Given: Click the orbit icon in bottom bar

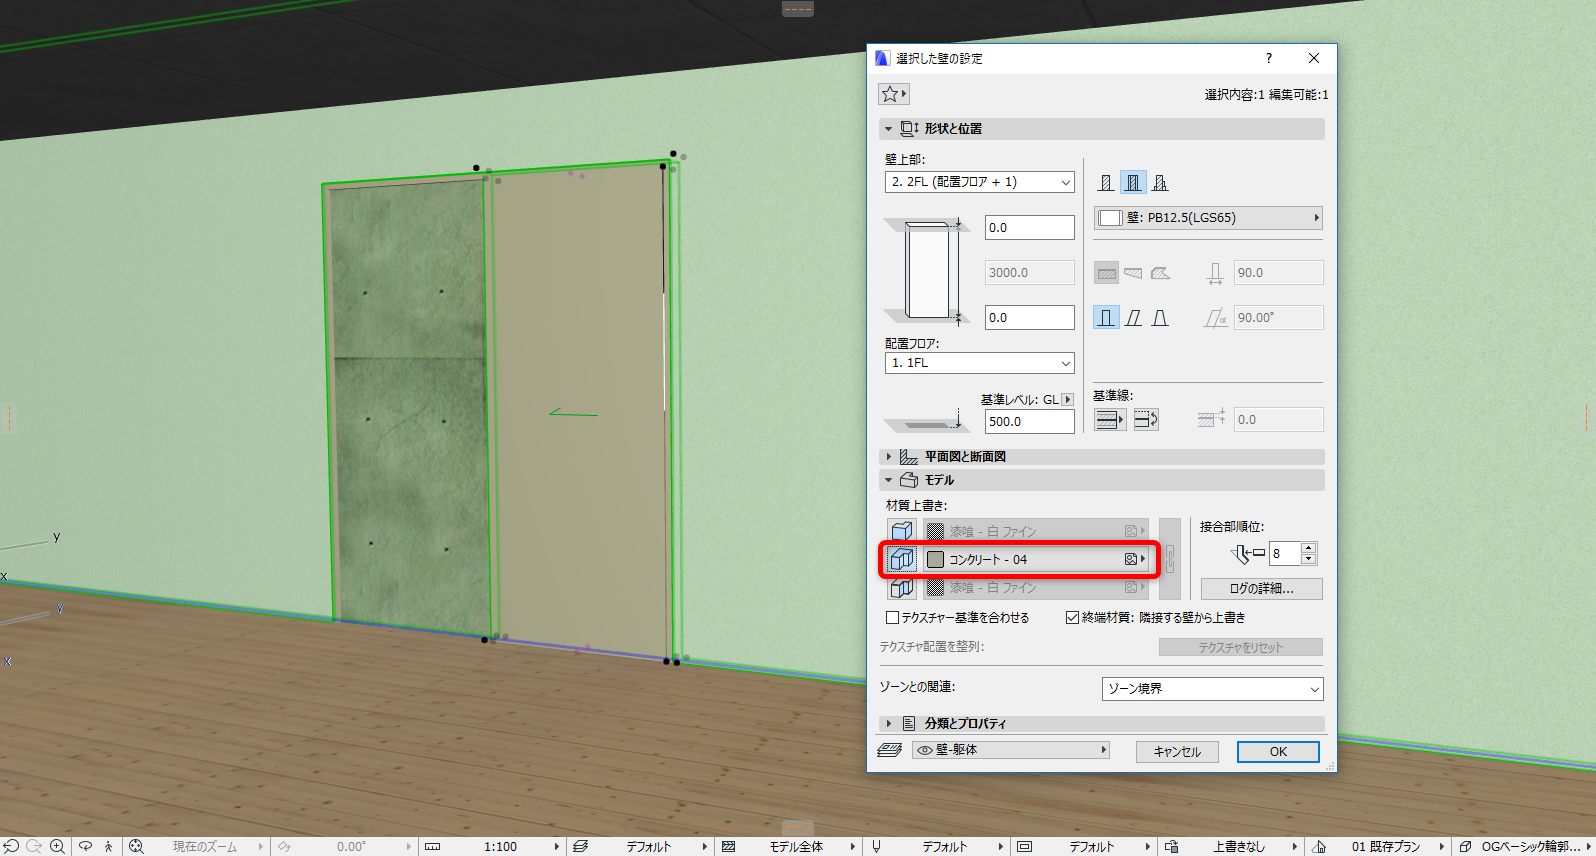Looking at the screenshot, I should tap(86, 847).
